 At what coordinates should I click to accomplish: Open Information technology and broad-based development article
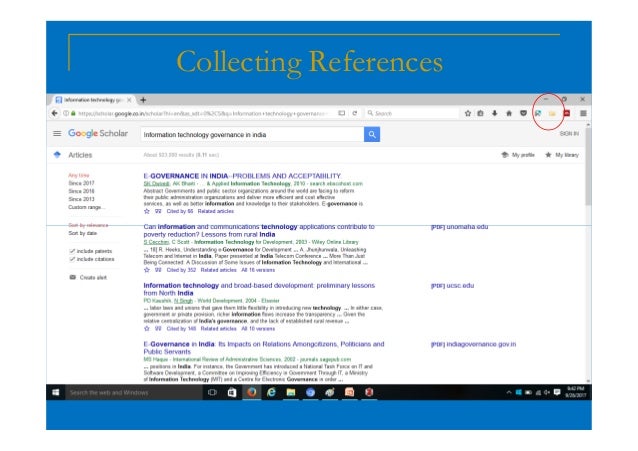259,289
